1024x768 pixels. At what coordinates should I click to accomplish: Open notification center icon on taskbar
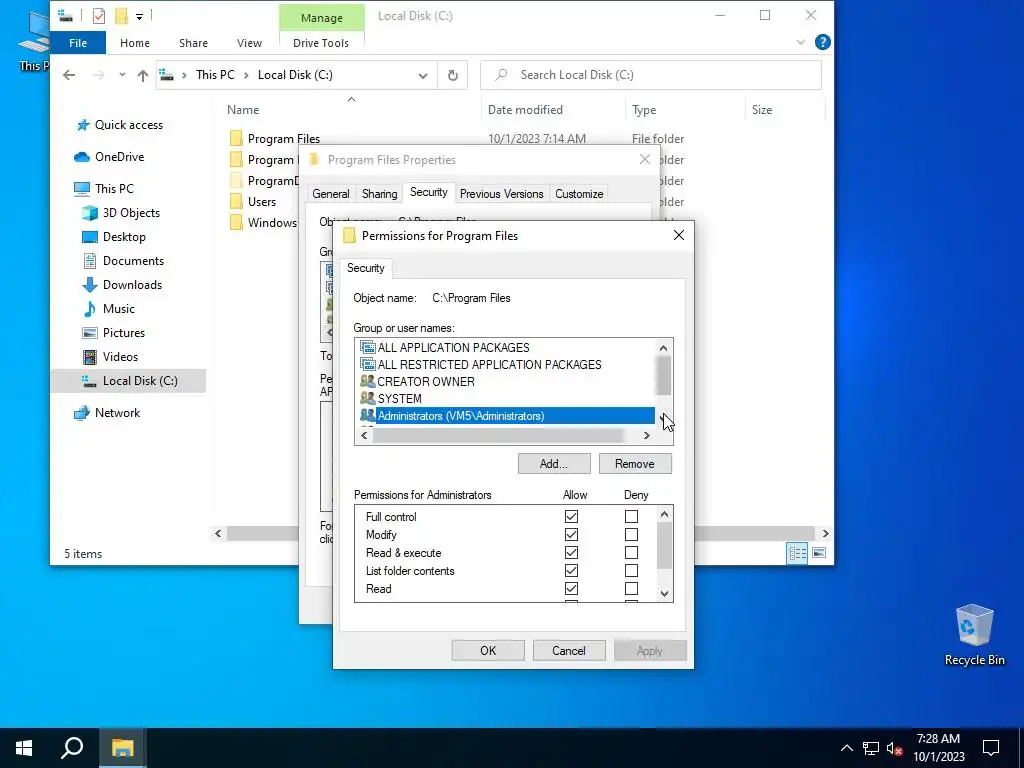(x=991, y=748)
